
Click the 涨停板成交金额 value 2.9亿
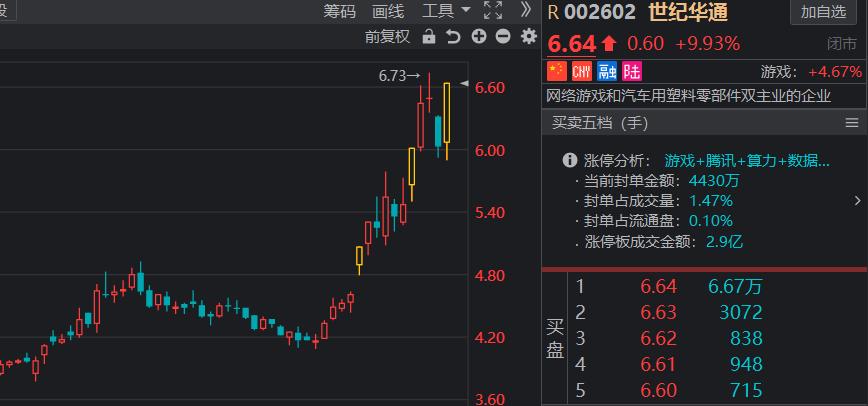coord(725,241)
